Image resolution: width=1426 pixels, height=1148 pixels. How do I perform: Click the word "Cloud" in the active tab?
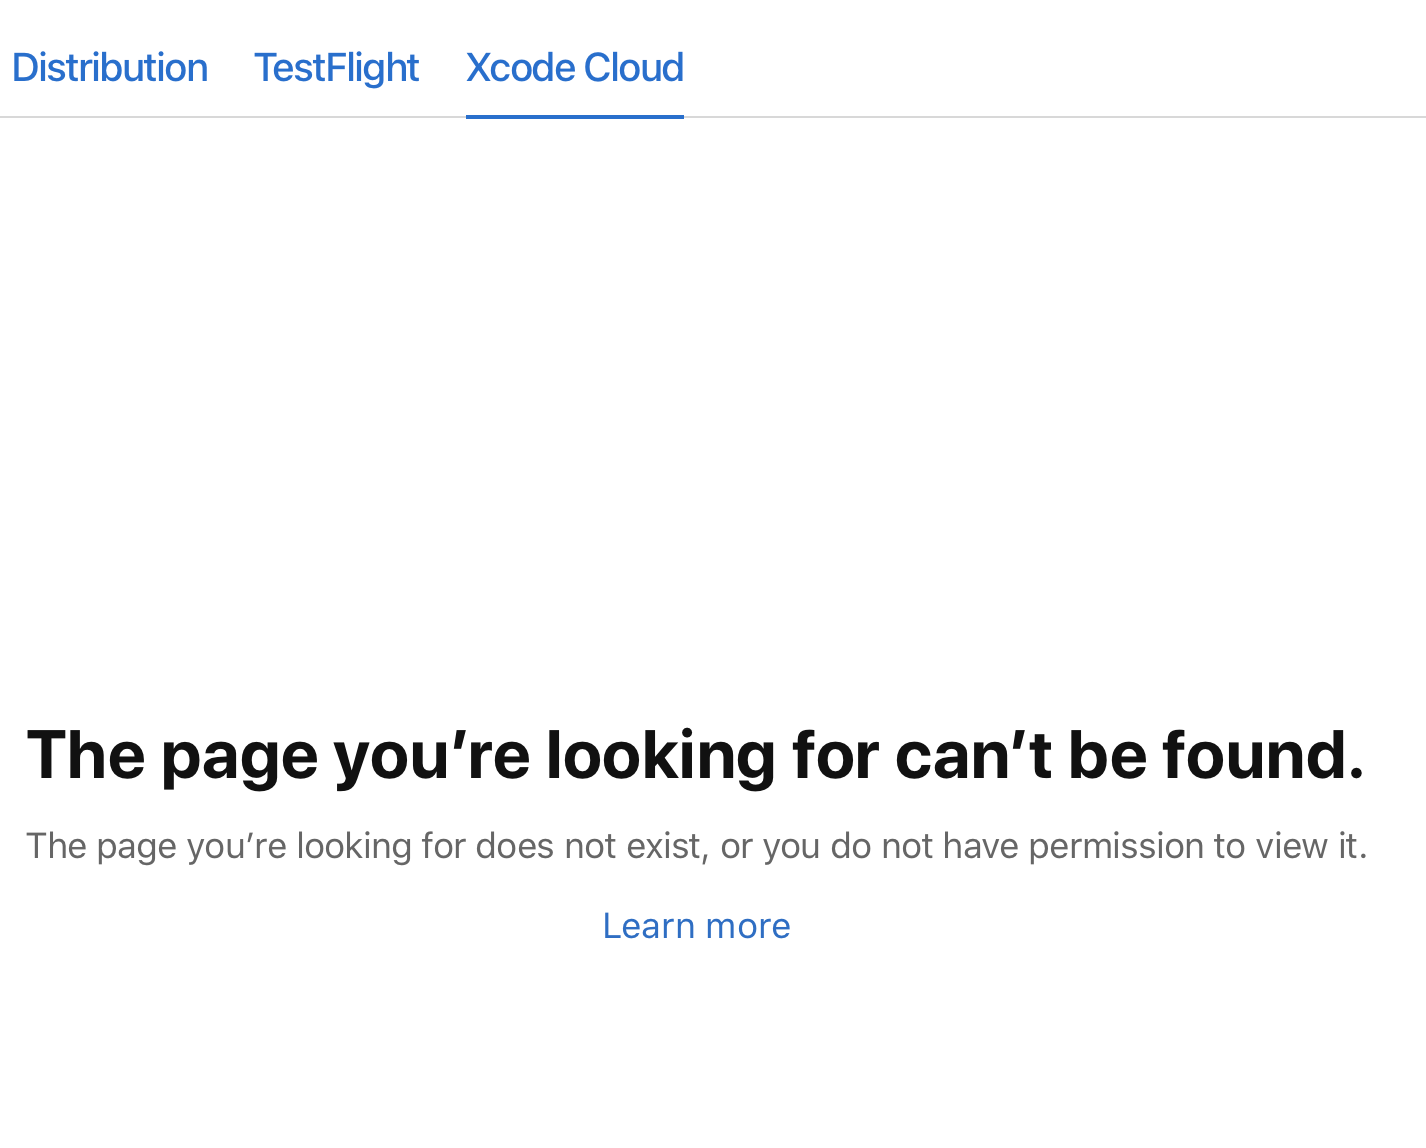pos(634,68)
